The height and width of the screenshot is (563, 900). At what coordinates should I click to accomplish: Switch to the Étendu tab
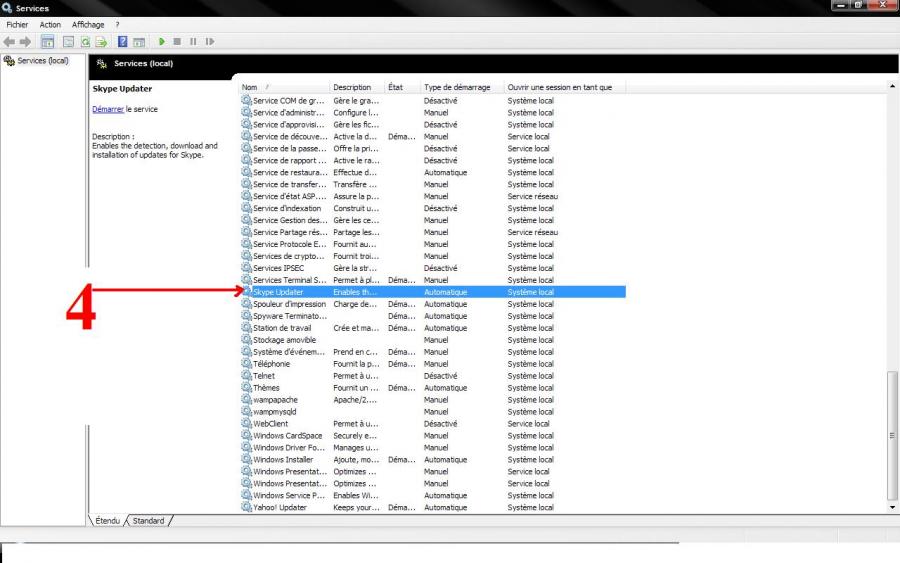click(108, 521)
